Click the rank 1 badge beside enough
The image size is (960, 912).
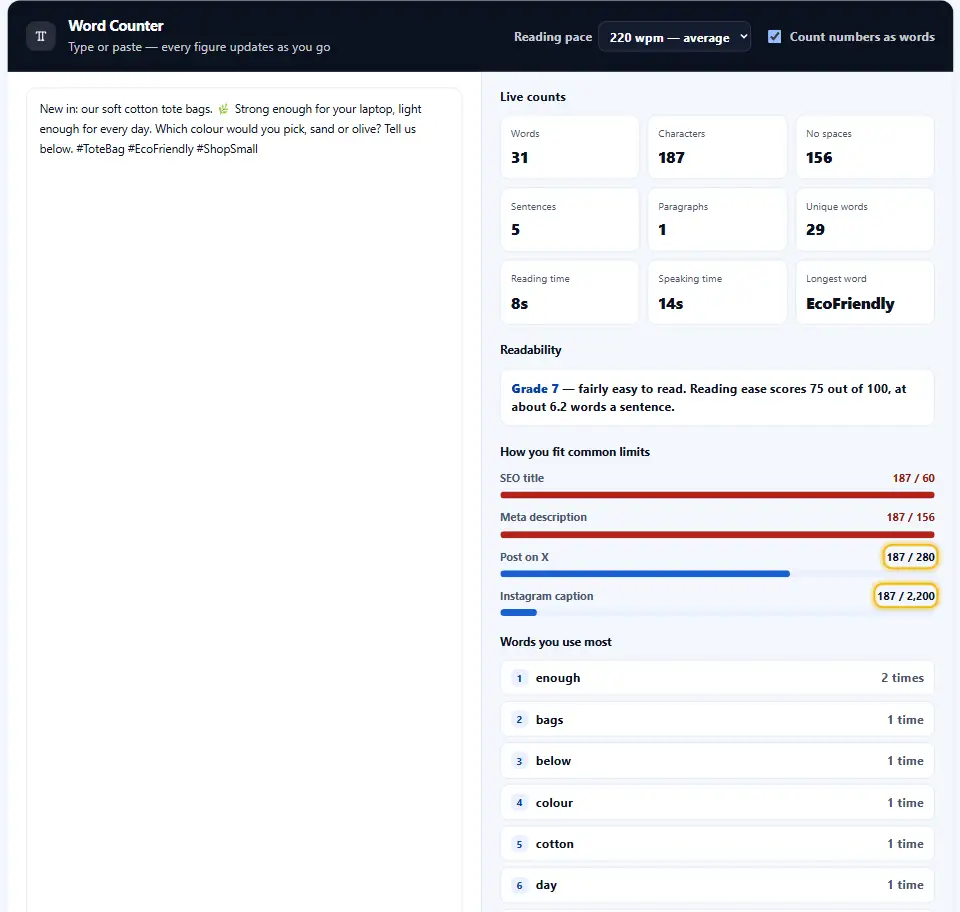click(519, 678)
